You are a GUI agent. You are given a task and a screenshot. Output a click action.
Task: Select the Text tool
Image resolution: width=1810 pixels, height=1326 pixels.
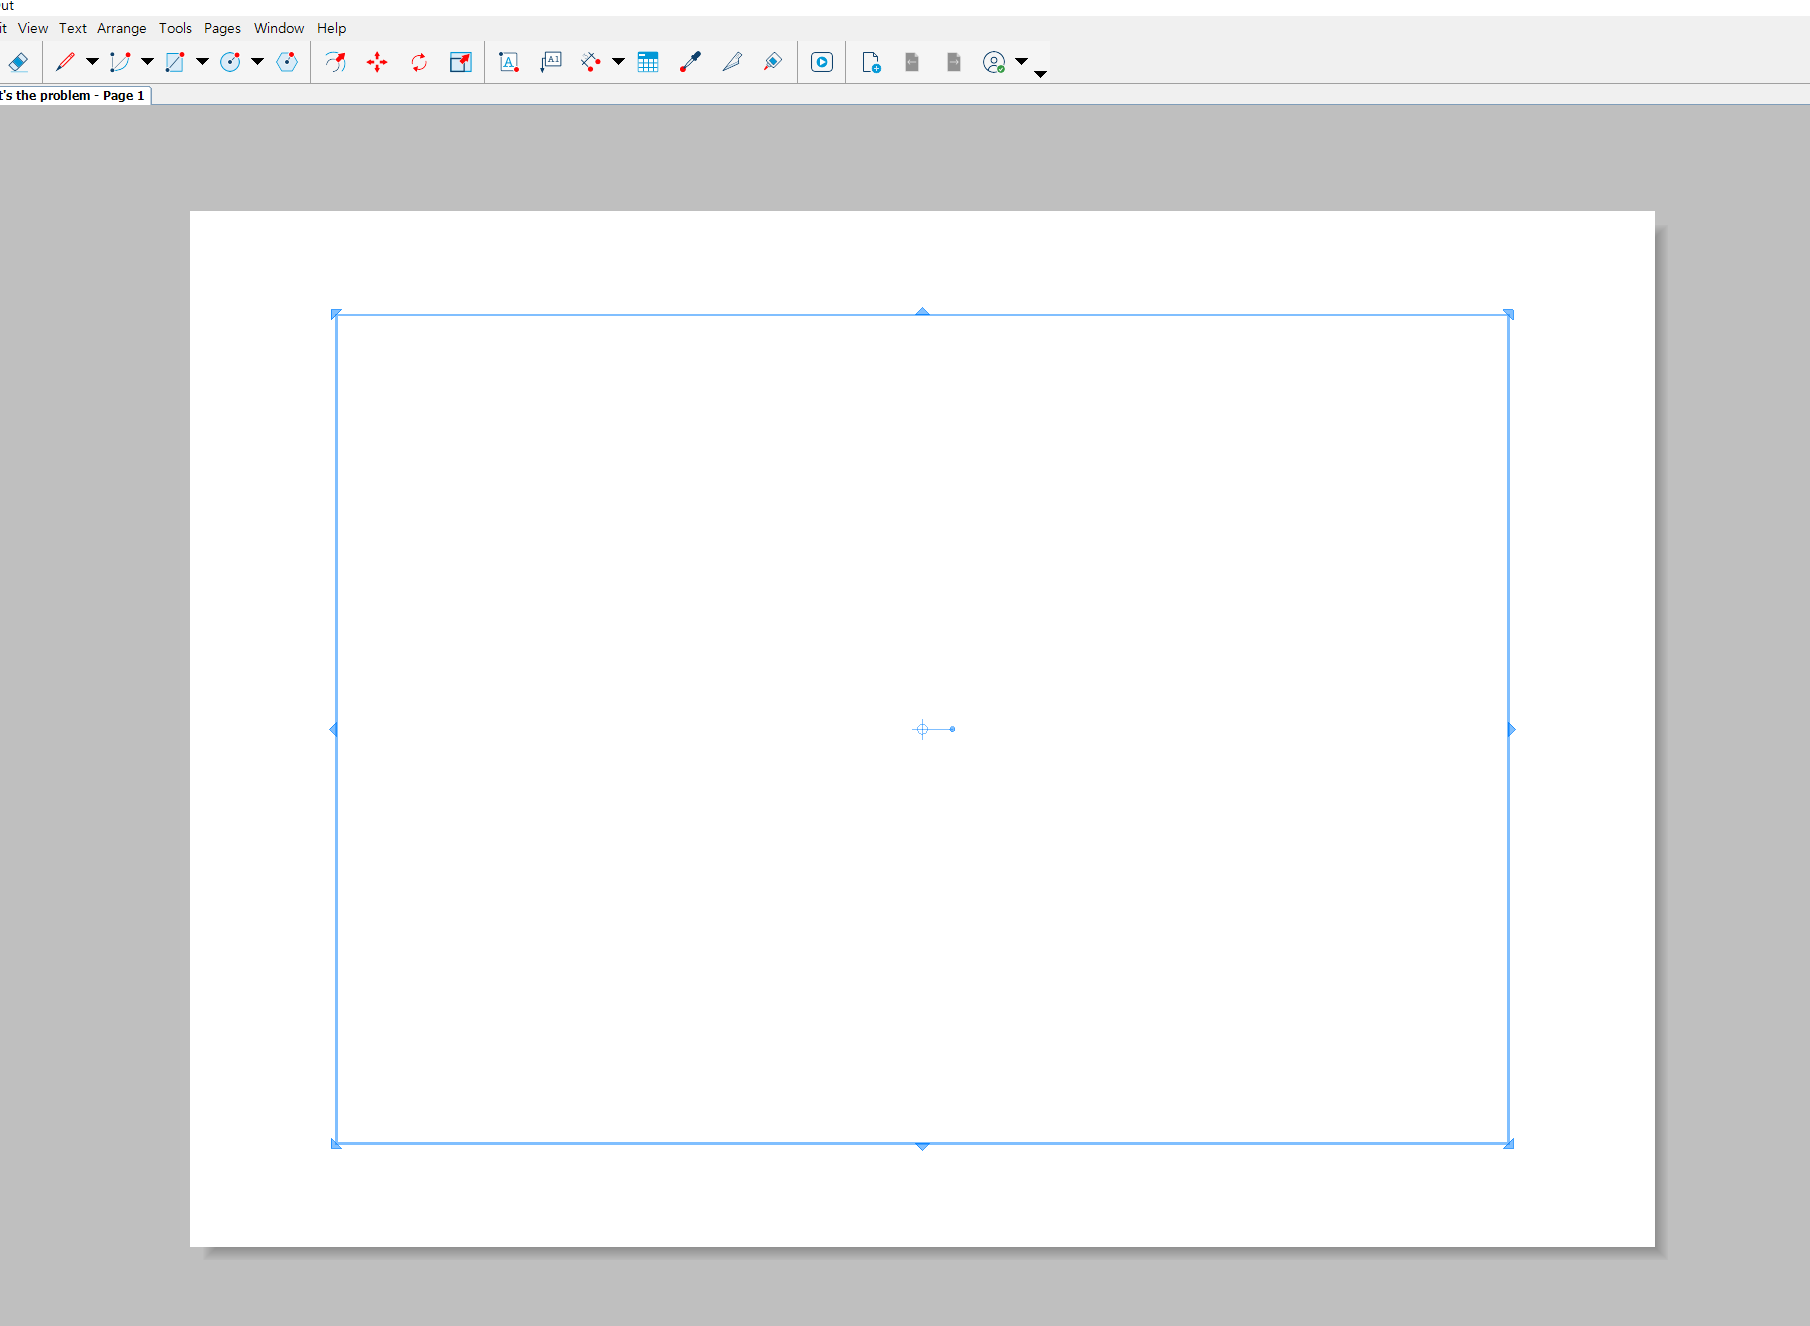click(x=509, y=62)
